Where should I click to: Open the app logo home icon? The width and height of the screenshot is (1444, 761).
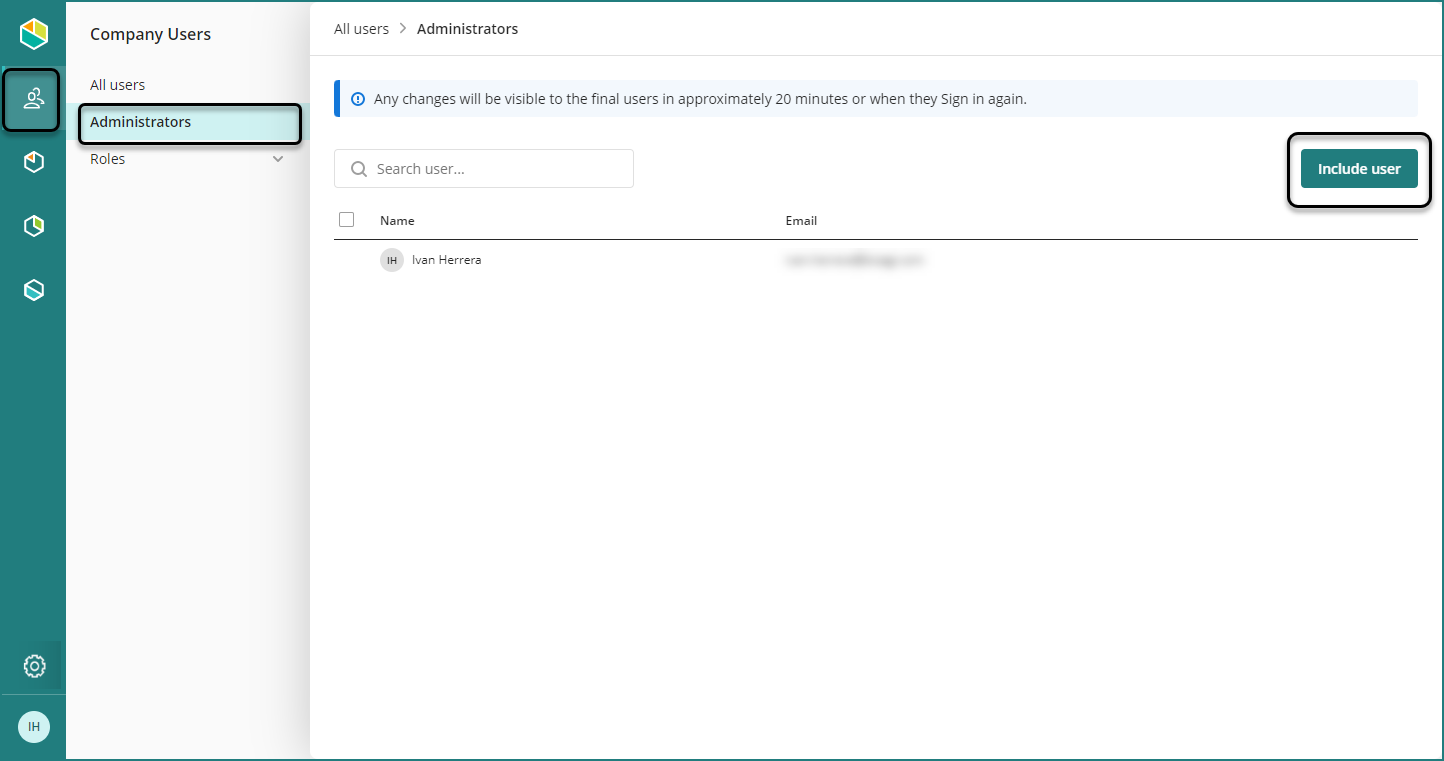pyautogui.click(x=33, y=33)
